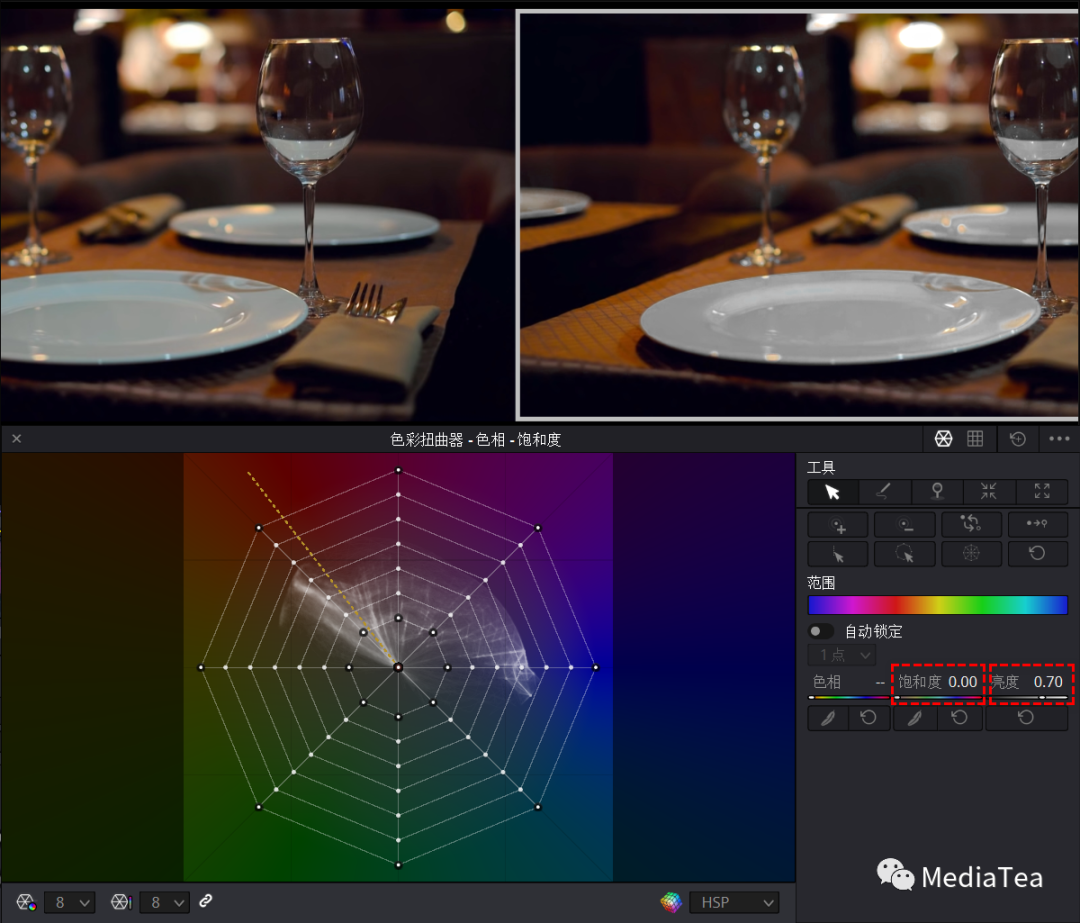
Task: Click the 范围 hue range color bar
Action: (x=937, y=605)
